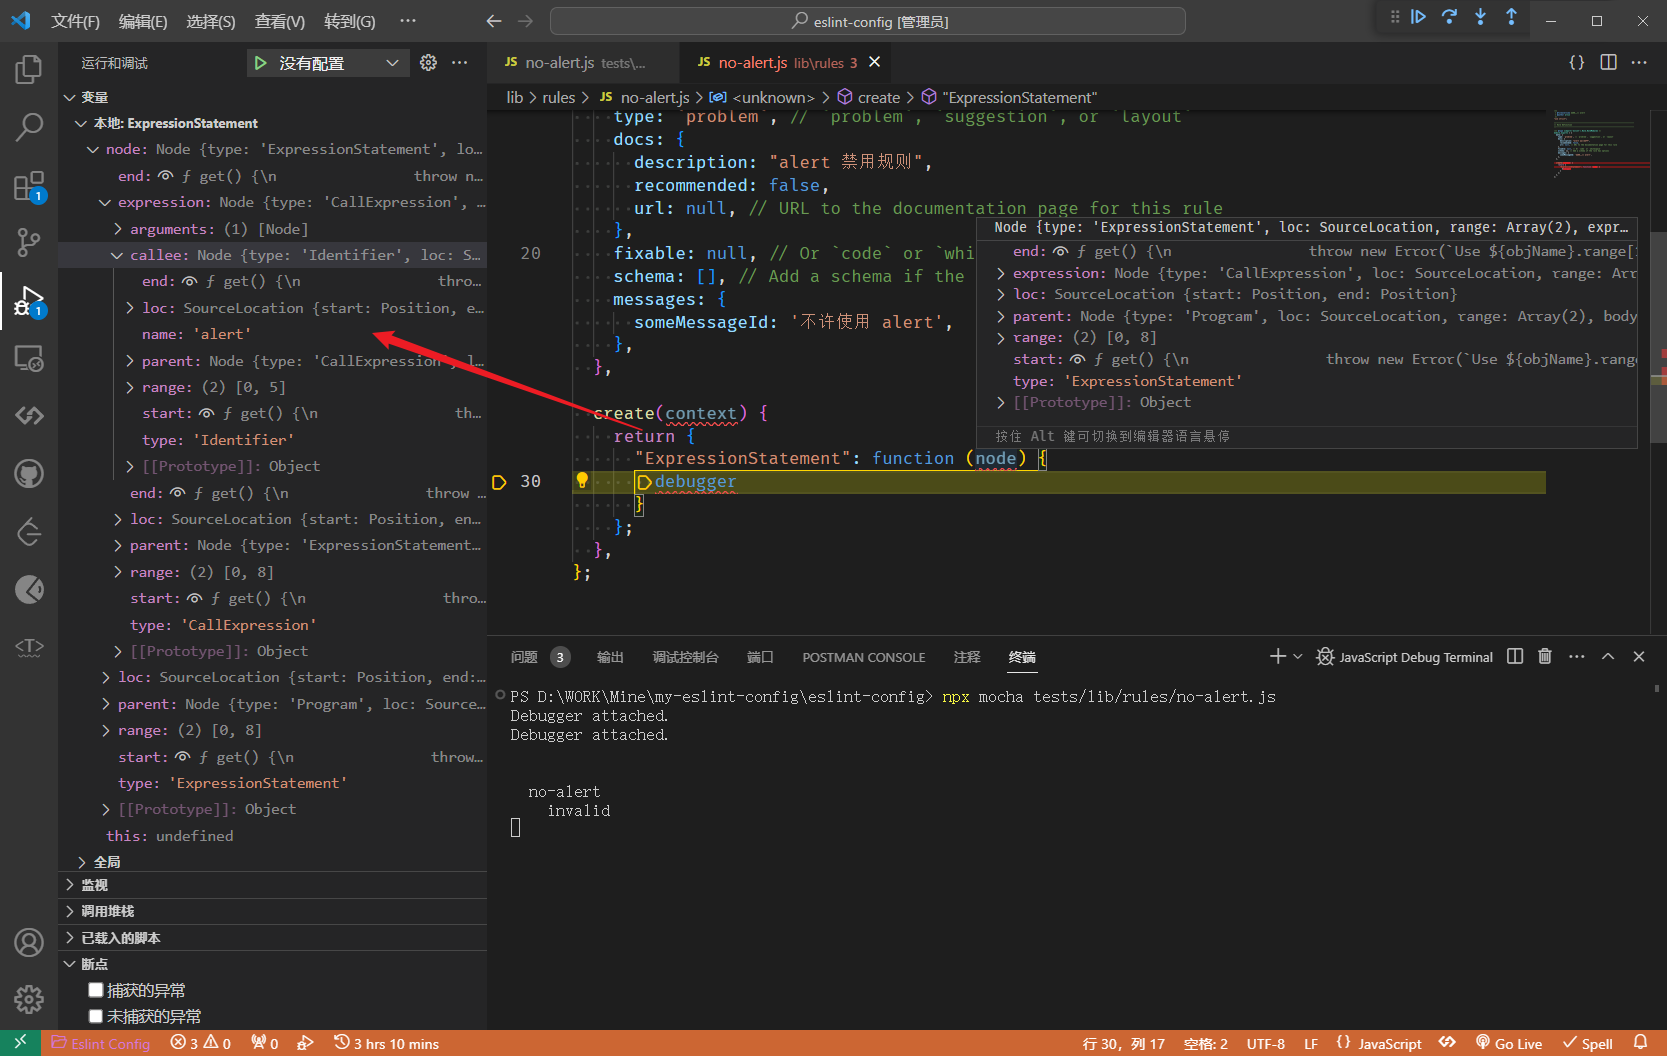Click the debug Continue button
The width and height of the screenshot is (1667, 1056).
point(1418,18)
